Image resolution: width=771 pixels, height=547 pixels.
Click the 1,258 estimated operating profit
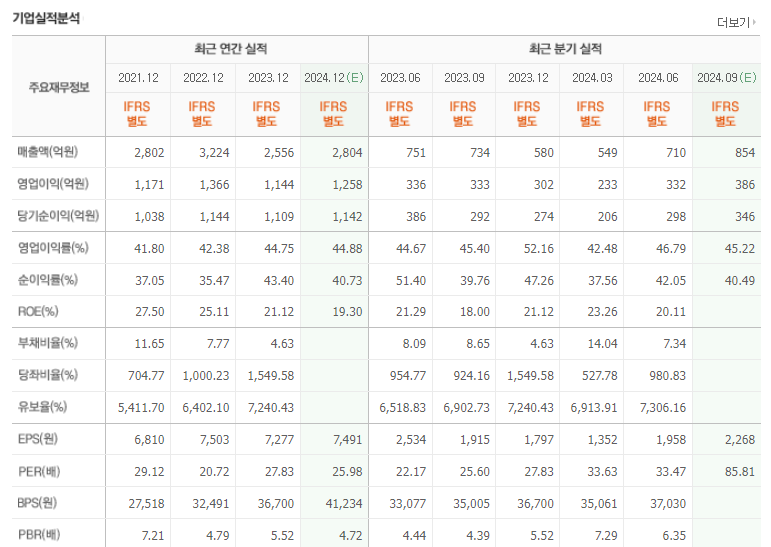[x=347, y=185]
